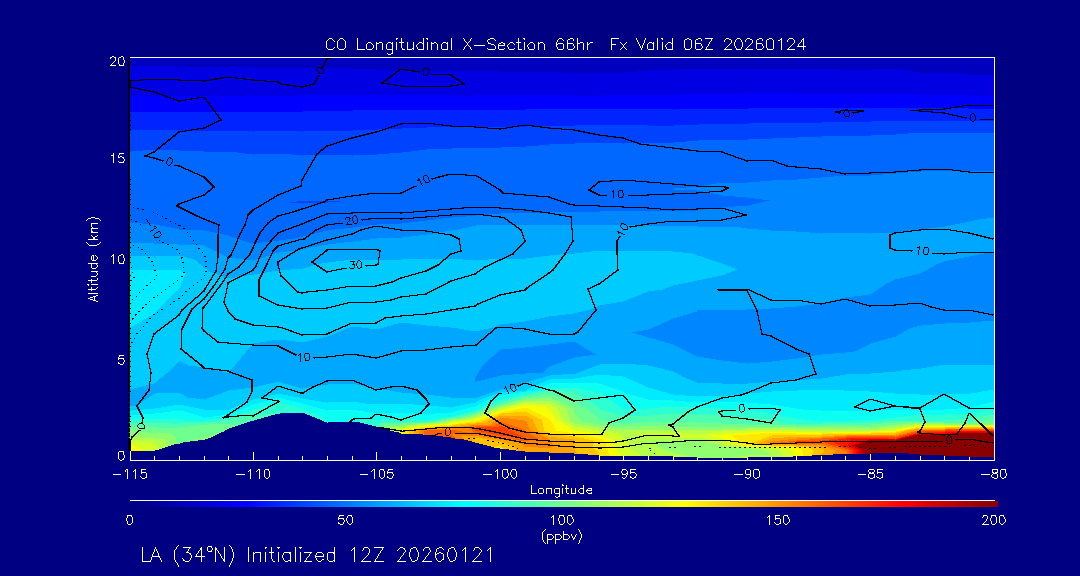Image resolution: width=1080 pixels, height=576 pixels.
Task: Click the -95 longitude tick label
Action: click(x=623, y=475)
